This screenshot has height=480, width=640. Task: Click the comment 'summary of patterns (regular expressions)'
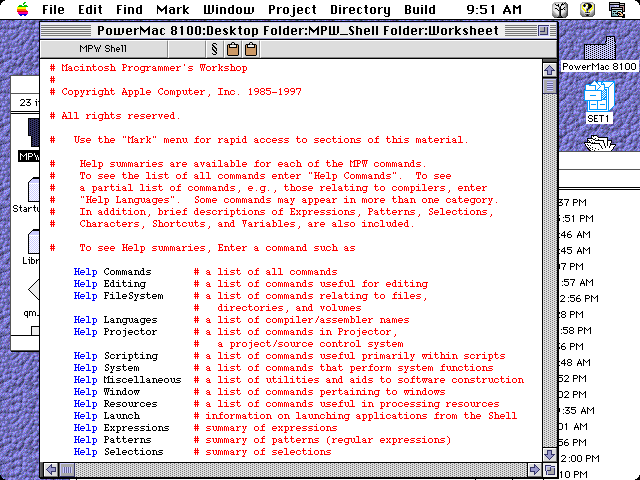pos(328,440)
